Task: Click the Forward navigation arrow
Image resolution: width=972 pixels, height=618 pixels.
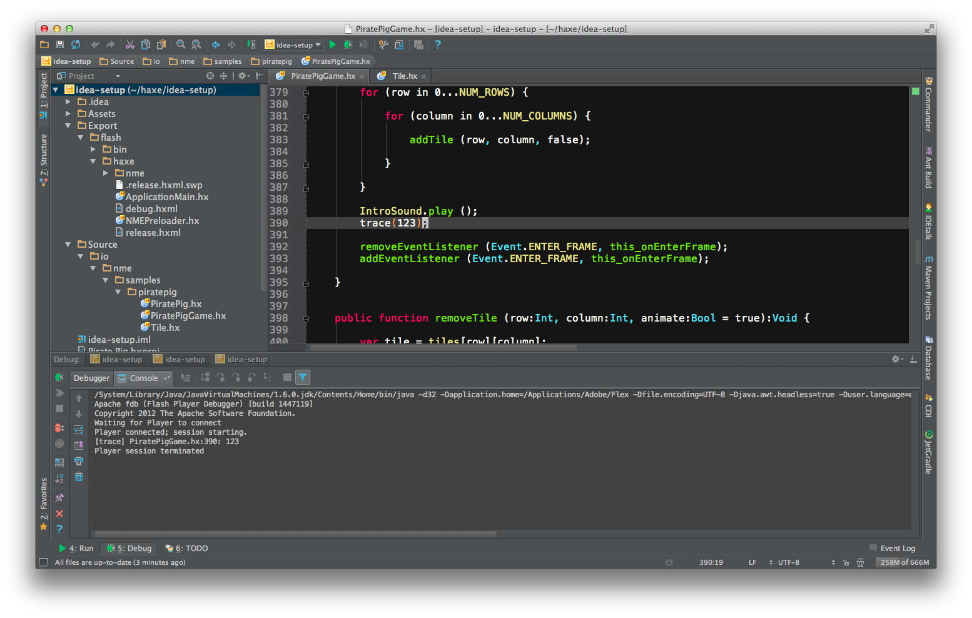Action: pyautogui.click(x=231, y=45)
